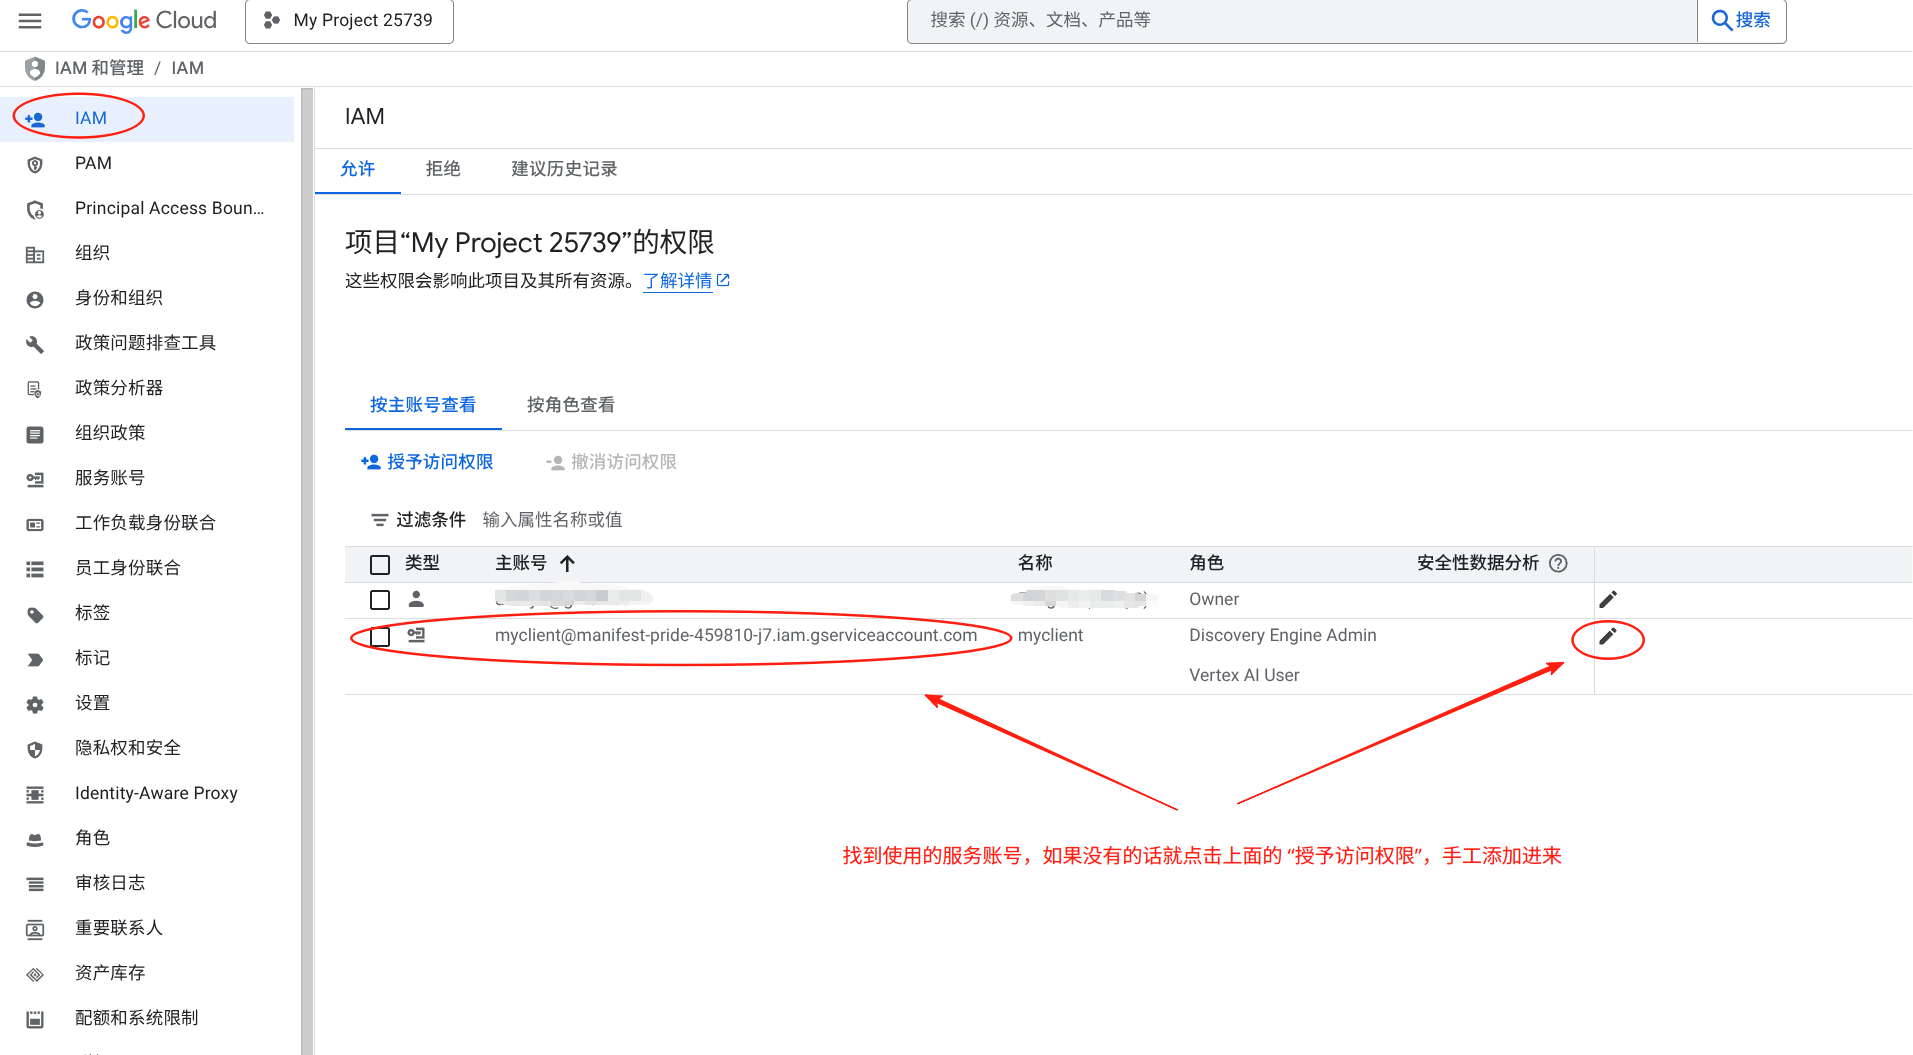This screenshot has width=1913, height=1055.
Task: Open 政策问题排查工具 wrench icon
Action: pos(35,344)
